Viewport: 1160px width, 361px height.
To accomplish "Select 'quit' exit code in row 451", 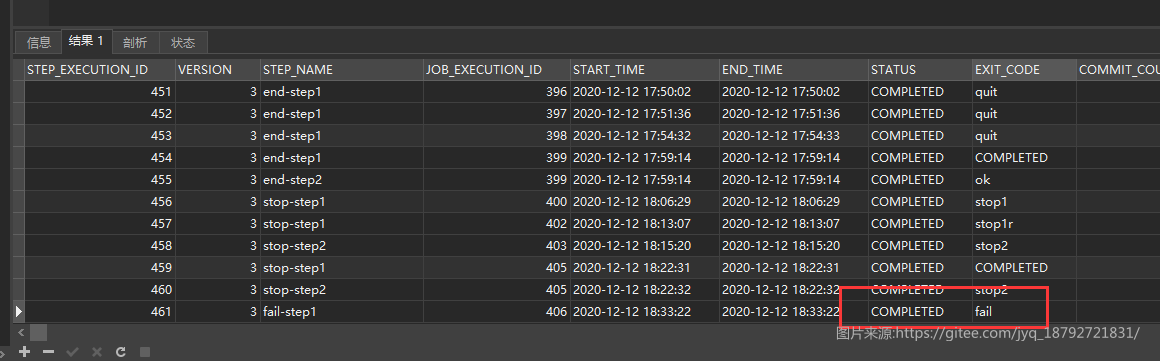I will (x=1025, y=92).
